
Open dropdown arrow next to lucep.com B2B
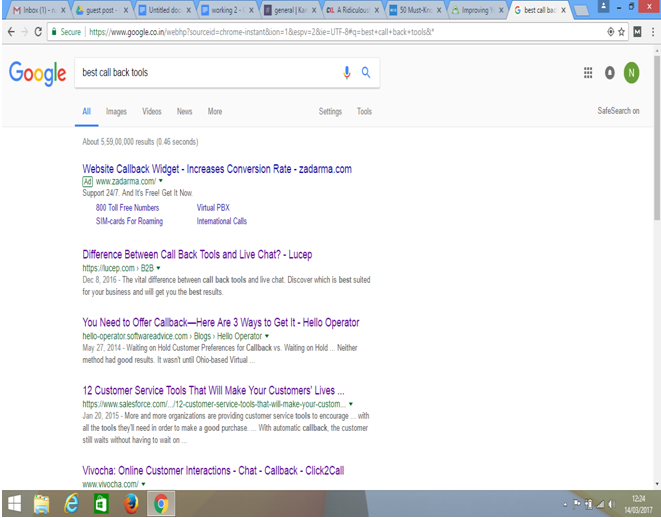tap(159, 268)
